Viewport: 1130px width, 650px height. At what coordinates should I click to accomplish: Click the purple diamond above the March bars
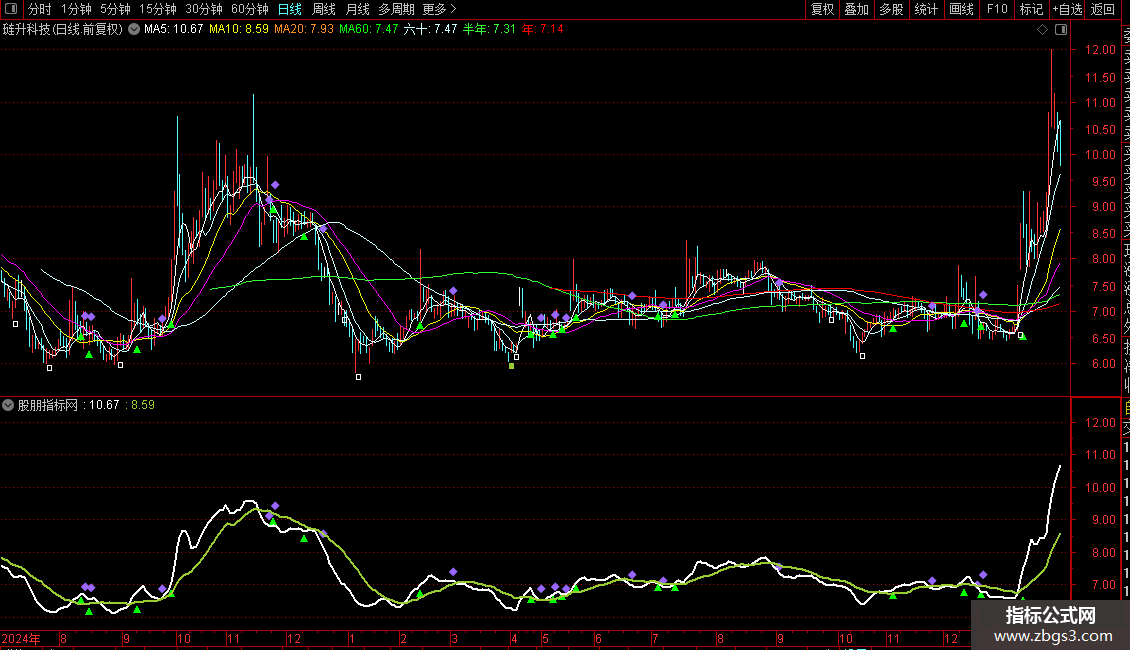pos(453,291)
